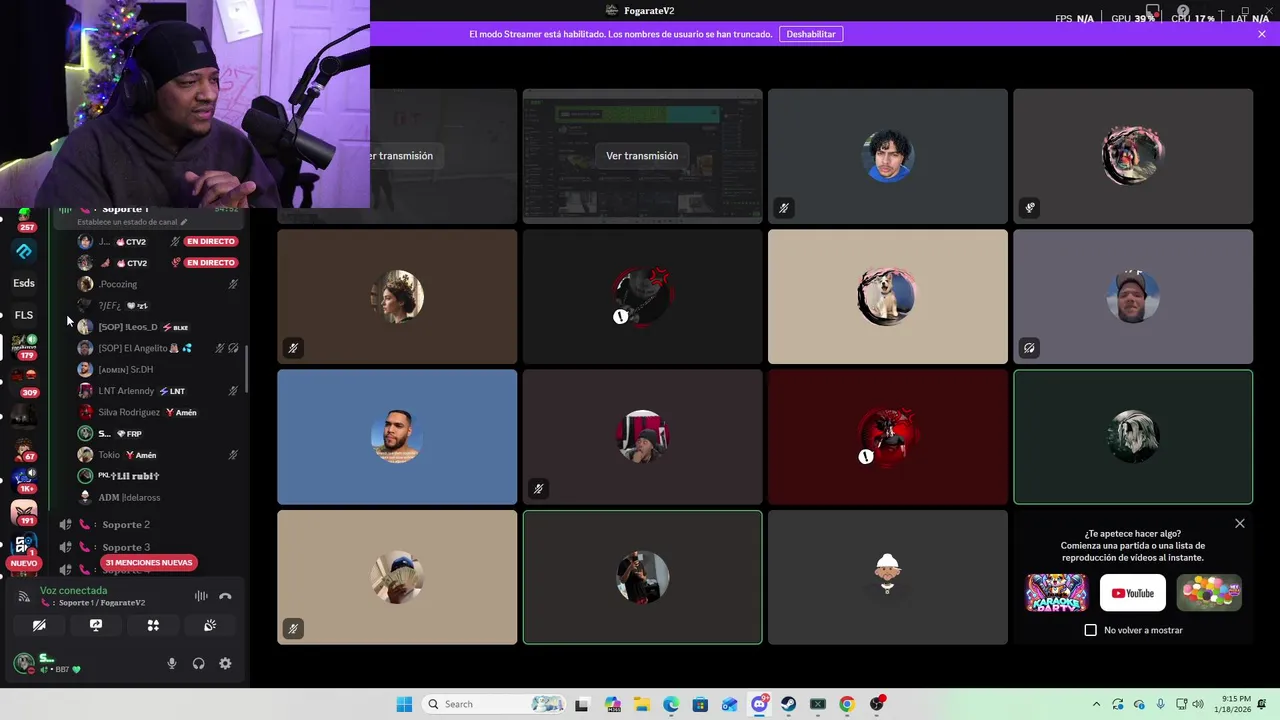
Task: Mute microphone in user panel
Action: coord(172,663)
